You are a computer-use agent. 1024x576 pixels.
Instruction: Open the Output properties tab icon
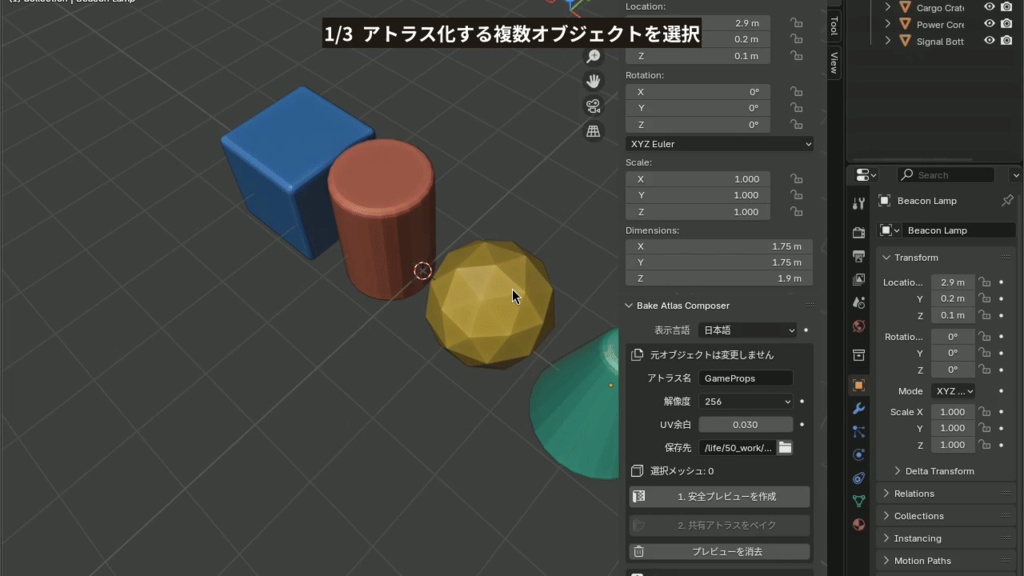point(859,256)
